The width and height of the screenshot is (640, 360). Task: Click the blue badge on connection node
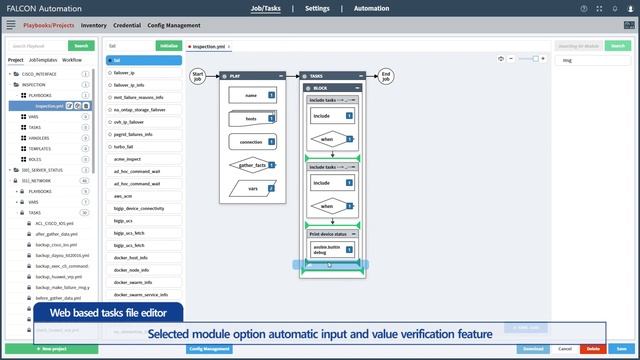tap(271, 142)
